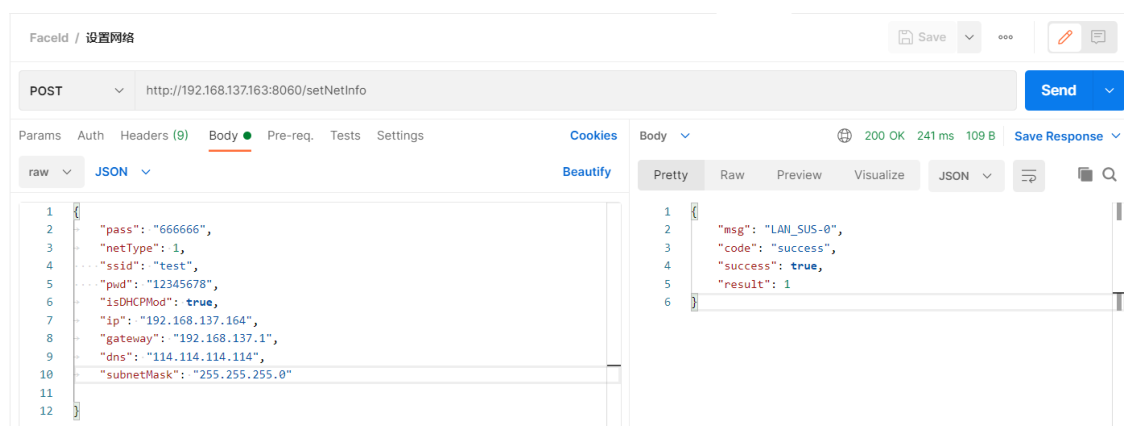This screenshot has width=1145, height=426.
Task: Change the request body JSON format dropdown
Action: tap(123, 172)
